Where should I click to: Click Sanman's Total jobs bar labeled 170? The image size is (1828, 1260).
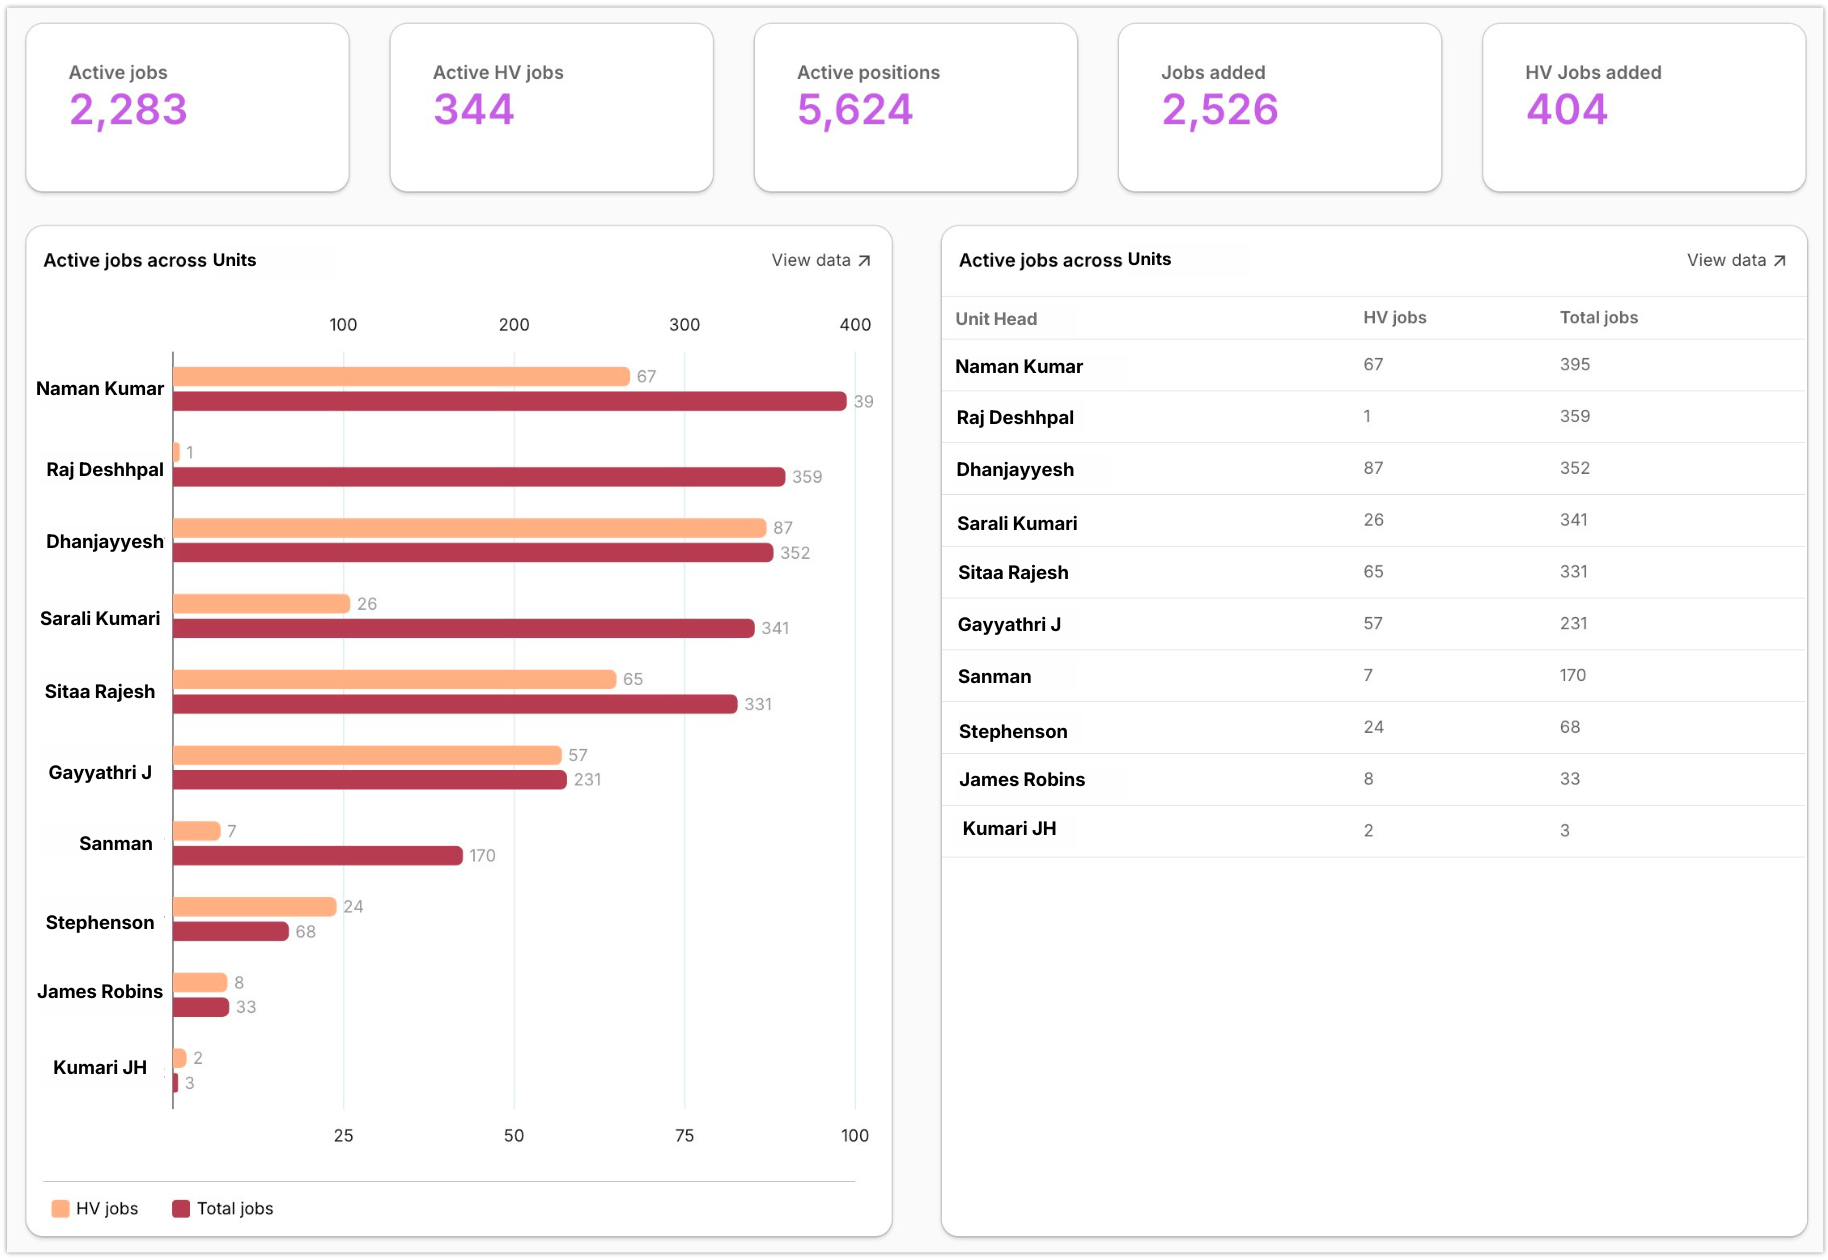(318, 855)
